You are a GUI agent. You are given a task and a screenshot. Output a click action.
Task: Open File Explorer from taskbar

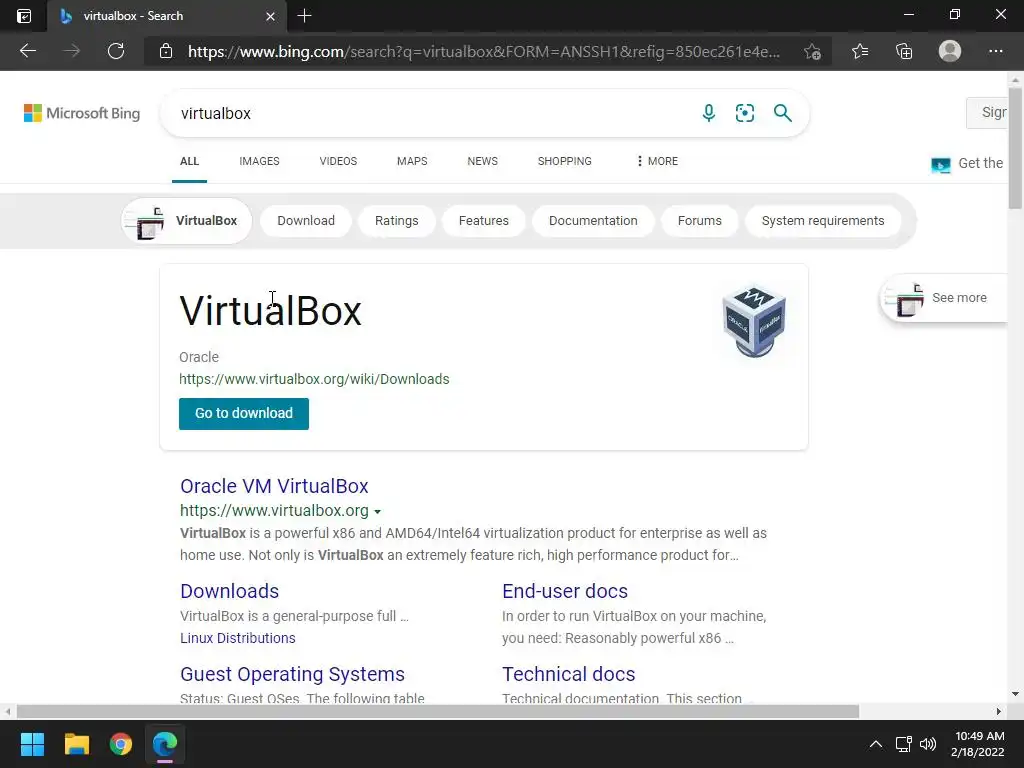pyautogui.click(x=76, y=744)
